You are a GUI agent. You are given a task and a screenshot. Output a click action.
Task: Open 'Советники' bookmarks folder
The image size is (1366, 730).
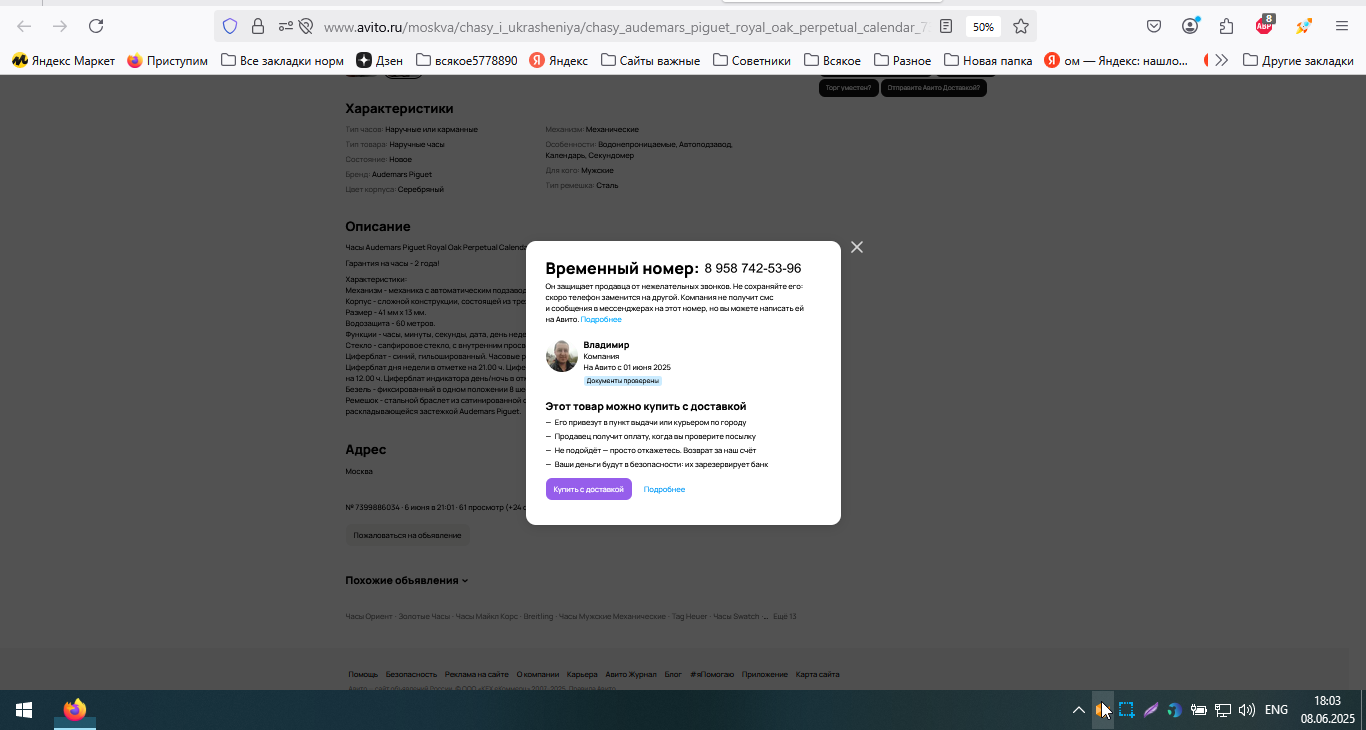(x=752, y=61)
